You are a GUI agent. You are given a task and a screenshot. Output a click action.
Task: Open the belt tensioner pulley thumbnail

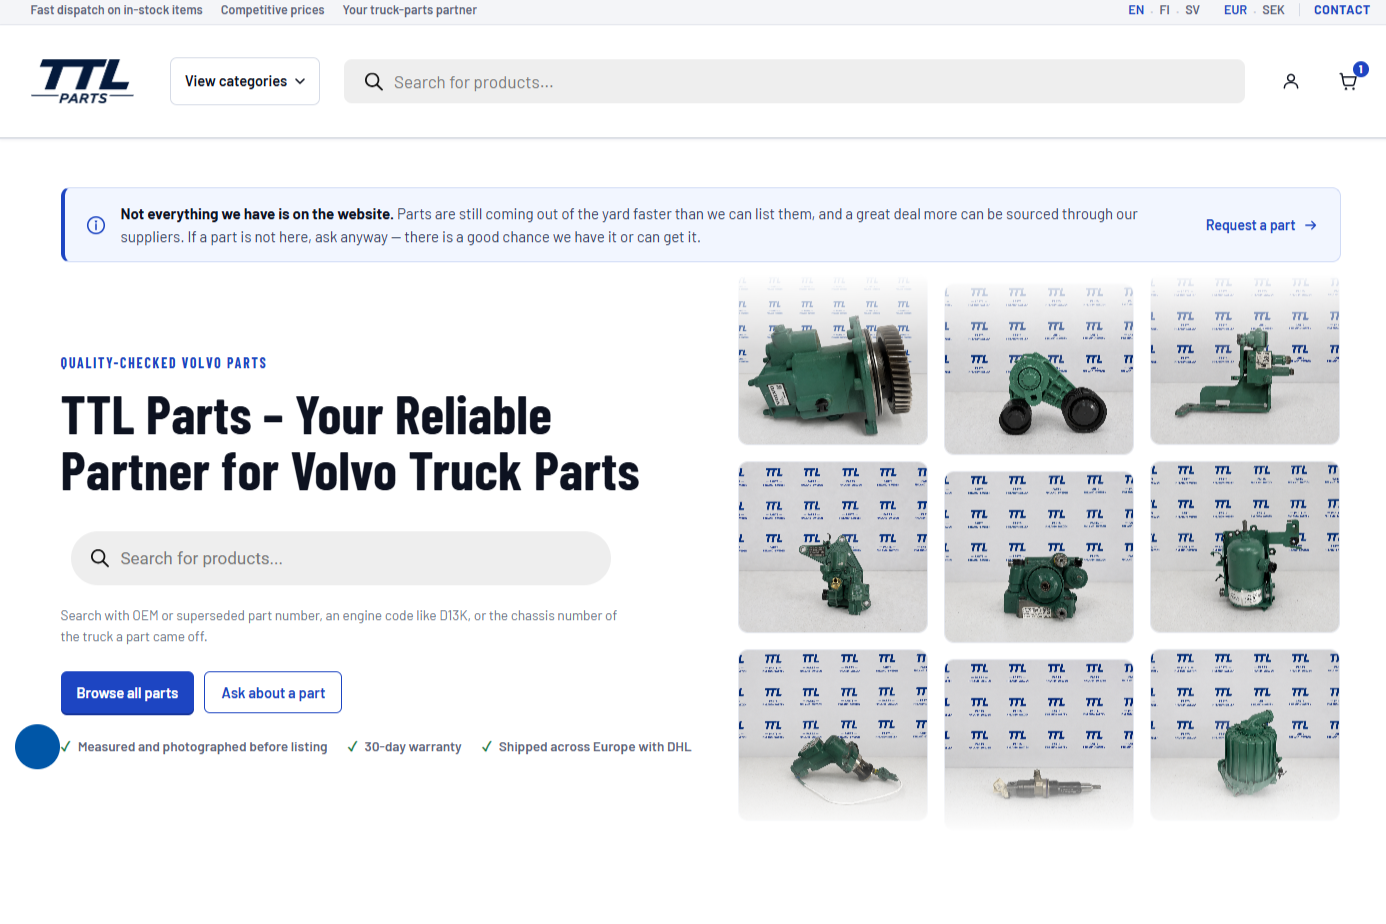[x=1039, y=369]
